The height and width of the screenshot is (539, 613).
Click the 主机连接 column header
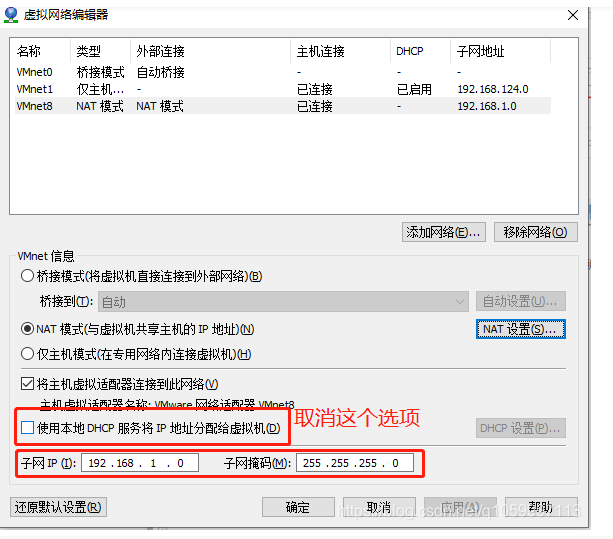pos(341,51)
